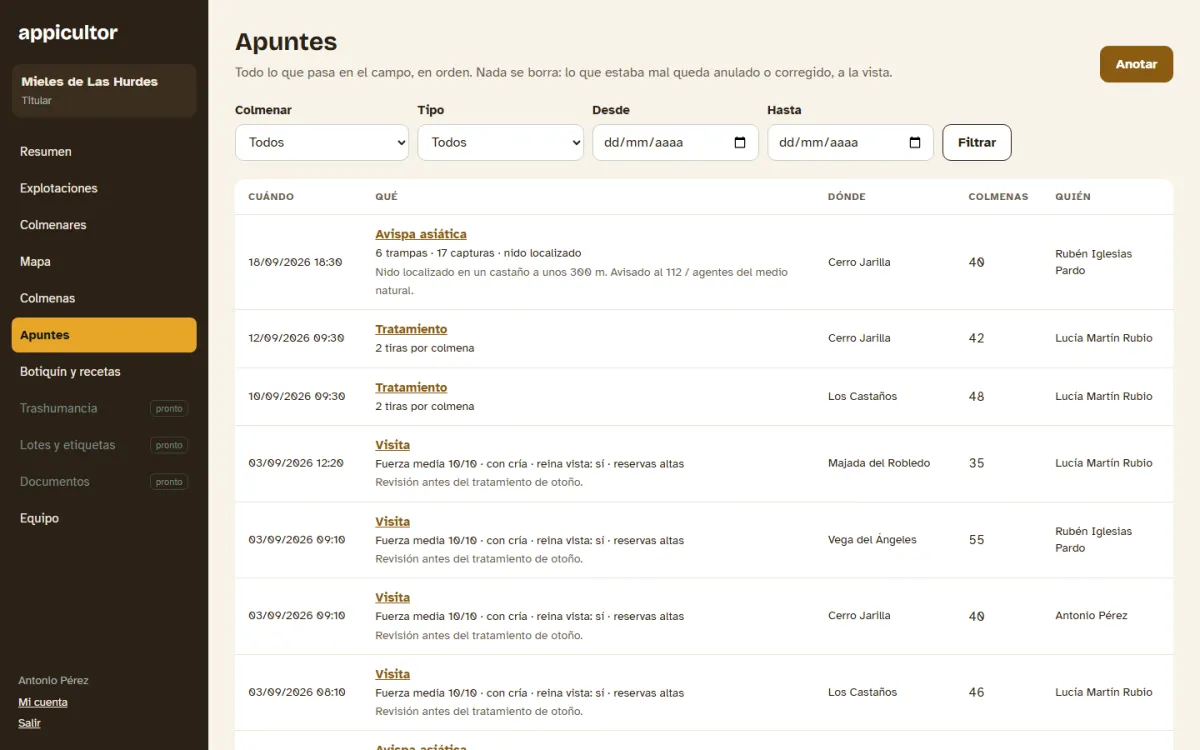The image size is (1200, 750).
Task: Open calendar picker in Desde date field
Action: (740, 142)
